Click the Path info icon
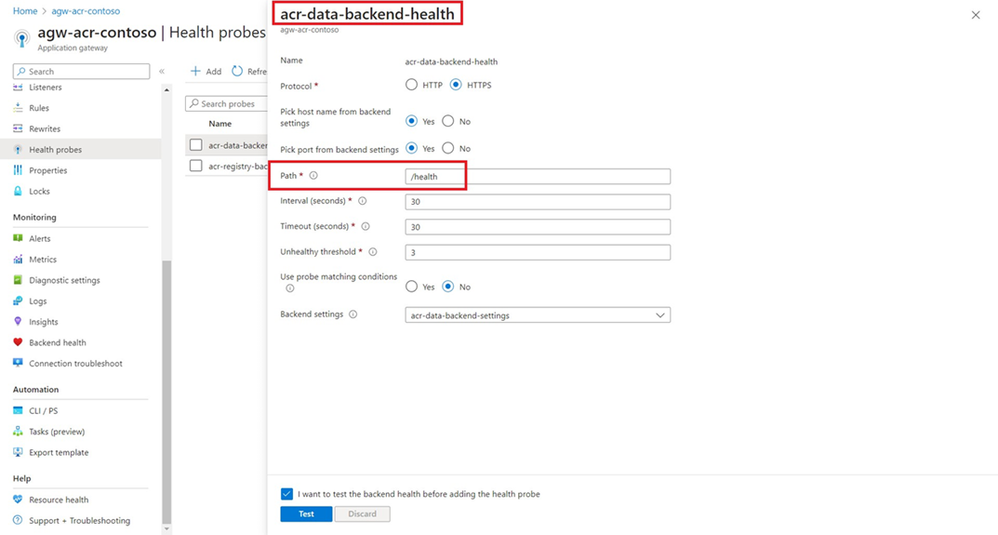Viewport: 998px width, 535px height. tap(313, 176)
